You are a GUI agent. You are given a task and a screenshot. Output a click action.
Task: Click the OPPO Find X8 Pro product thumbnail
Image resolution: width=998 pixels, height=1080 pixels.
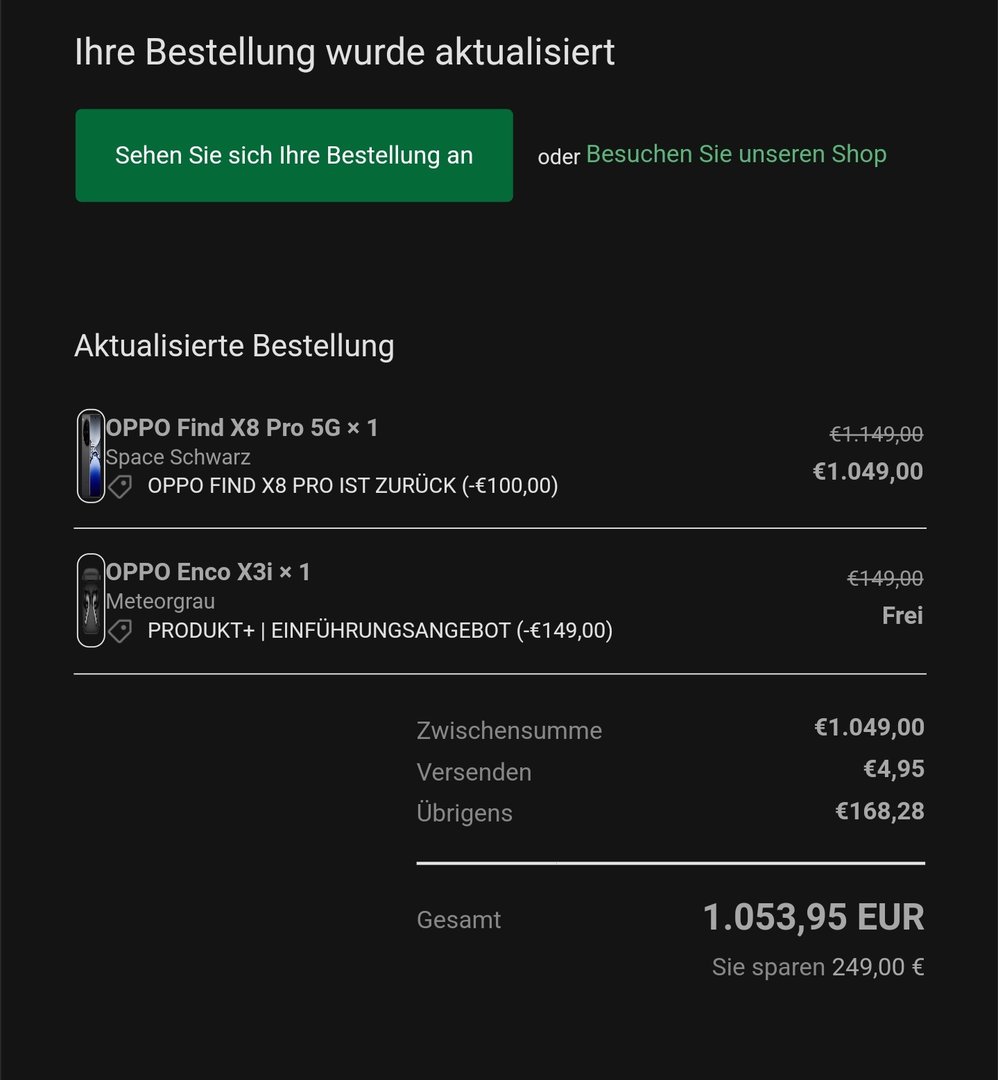click(91, 456)
